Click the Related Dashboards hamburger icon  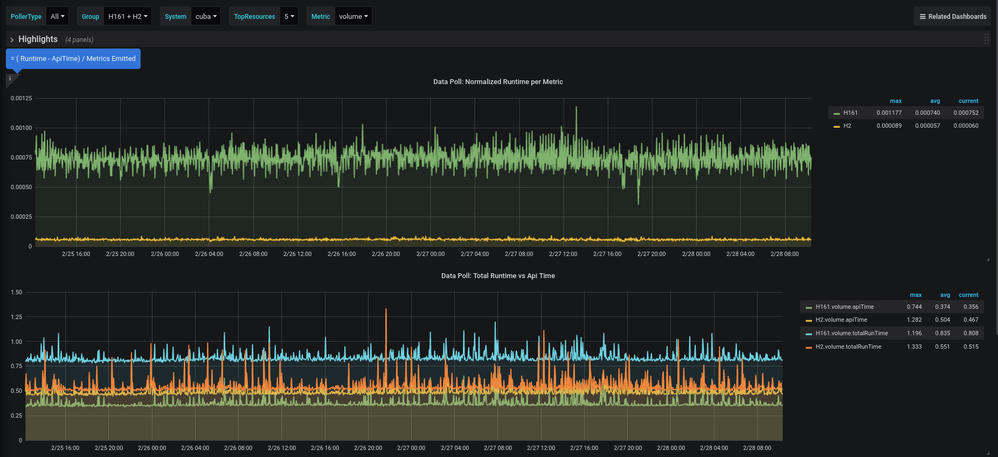tap(923, 17)
